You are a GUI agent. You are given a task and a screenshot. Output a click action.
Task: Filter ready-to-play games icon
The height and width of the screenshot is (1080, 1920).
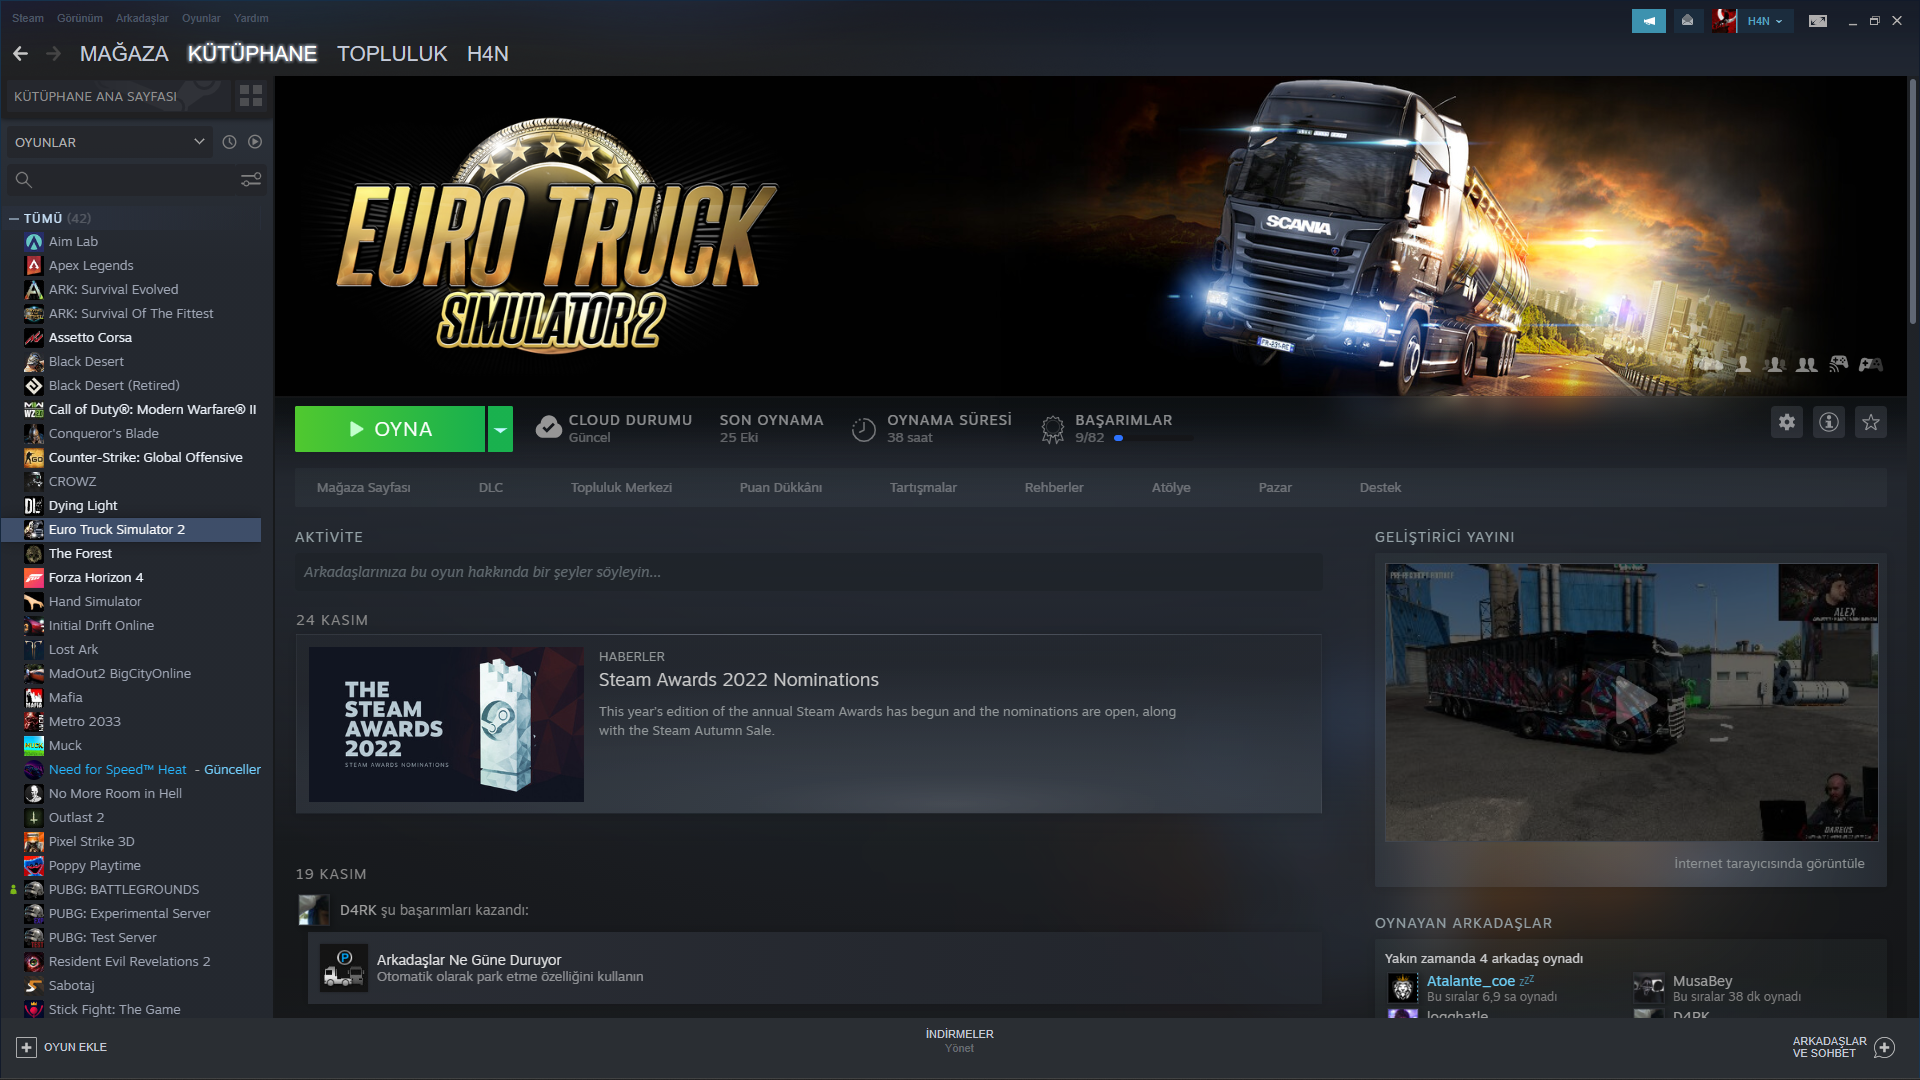(x=255, y=142)
